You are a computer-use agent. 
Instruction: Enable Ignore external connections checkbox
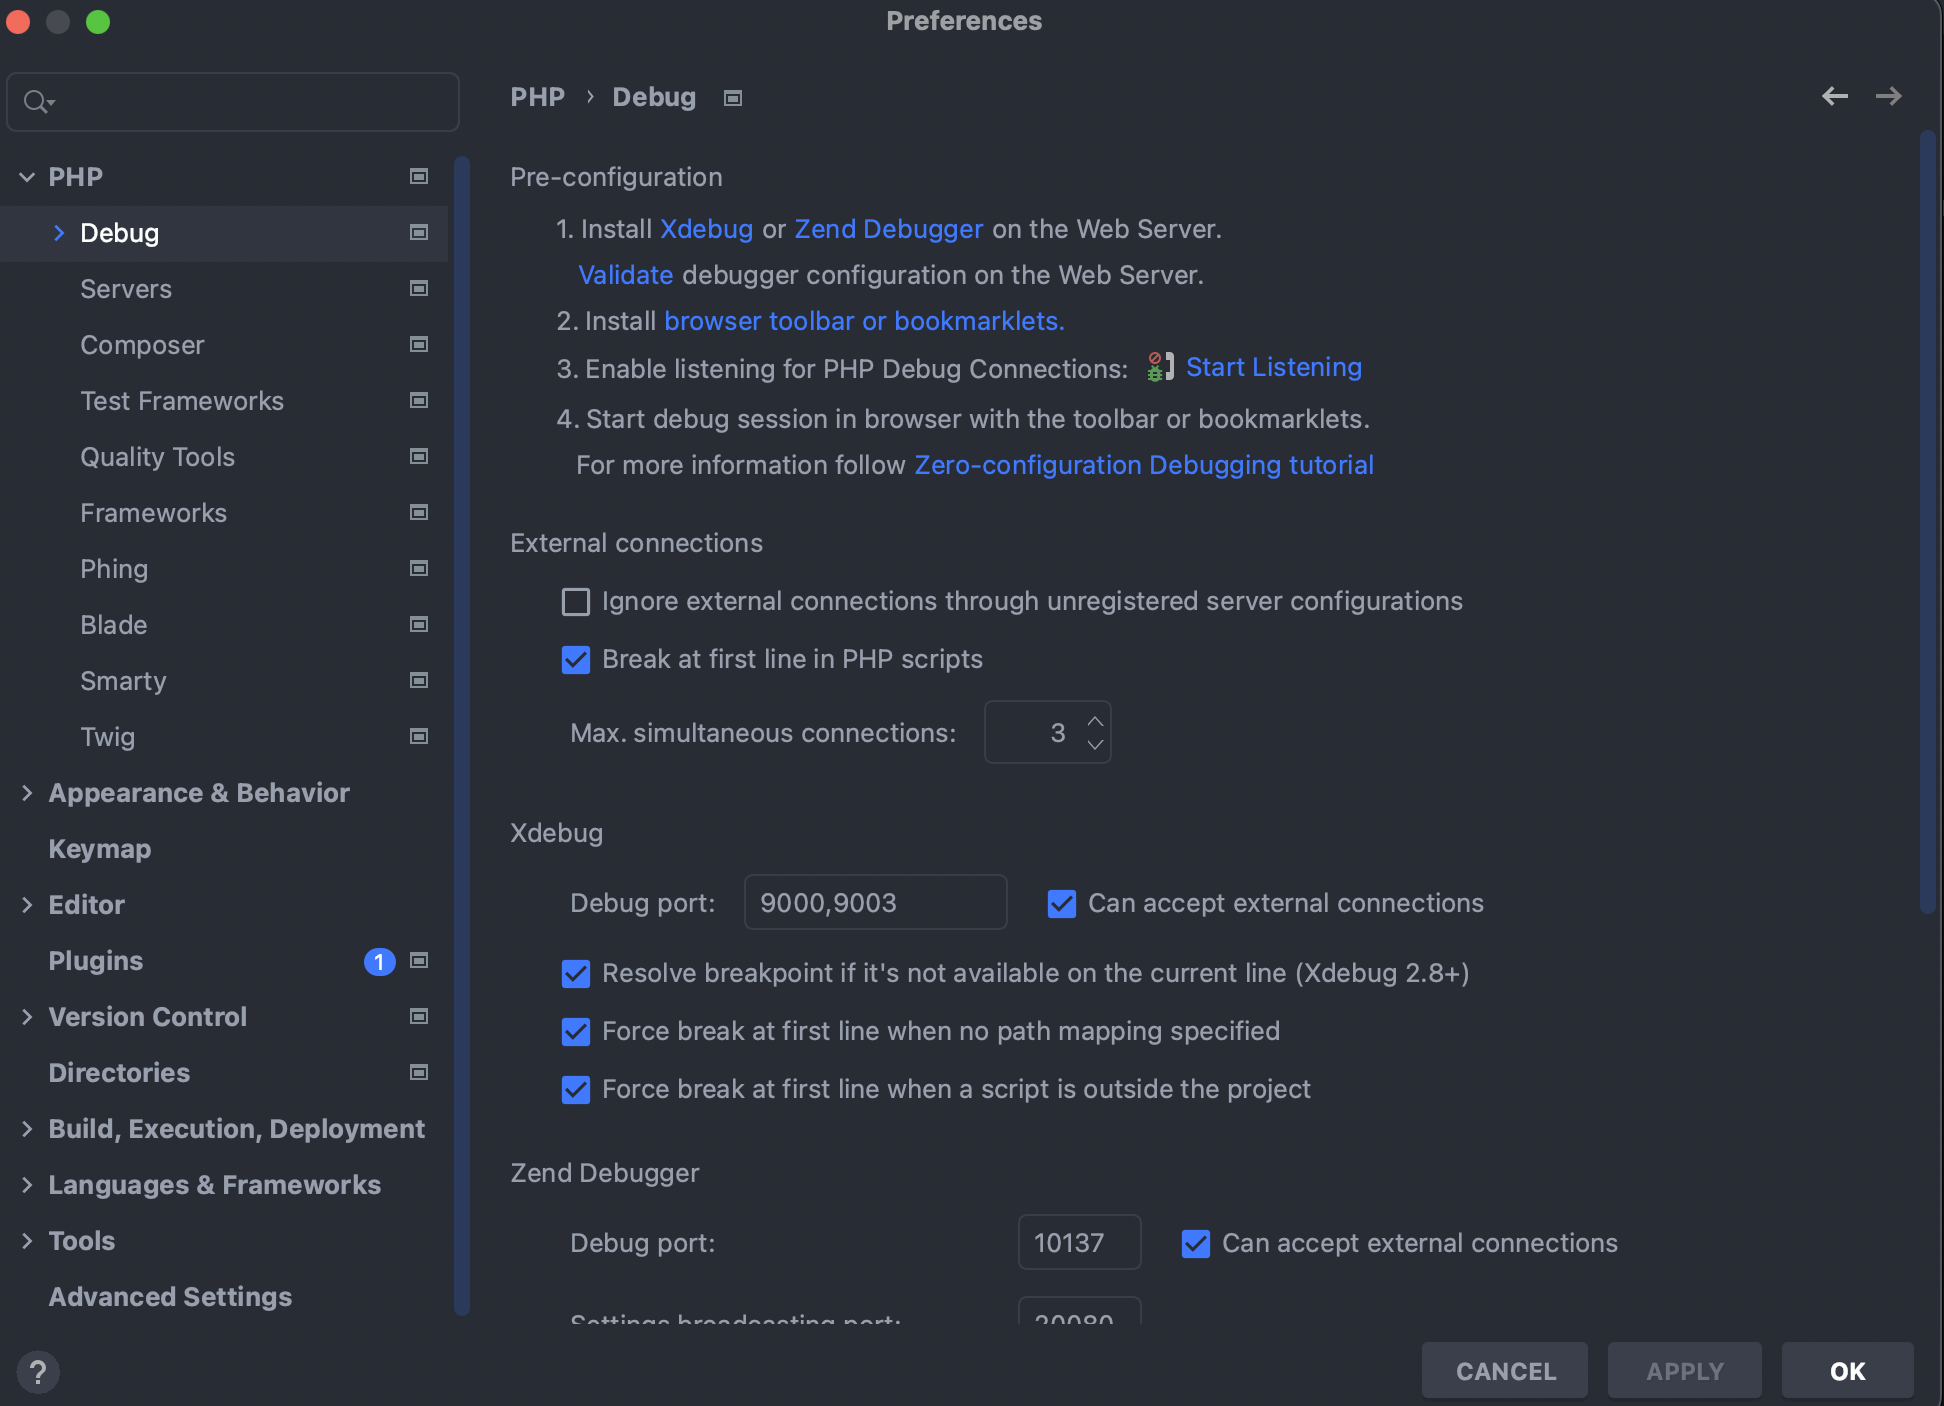pyautogui.click(x=576, y=601)
